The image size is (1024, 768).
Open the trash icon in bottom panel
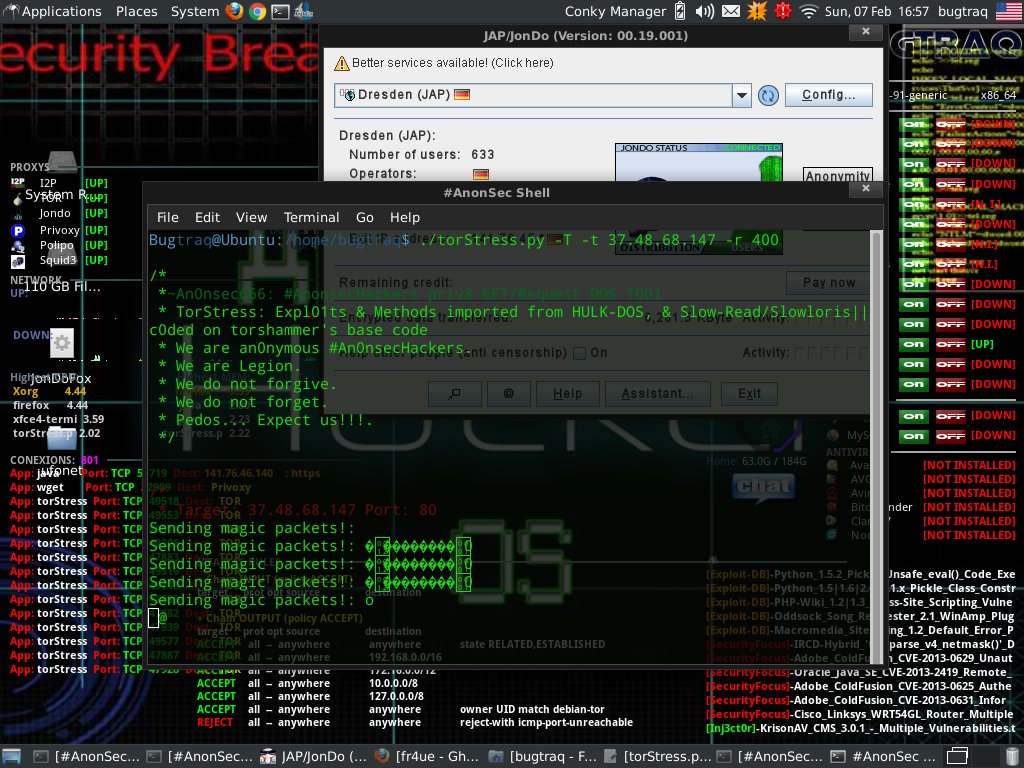[1012, 756]
